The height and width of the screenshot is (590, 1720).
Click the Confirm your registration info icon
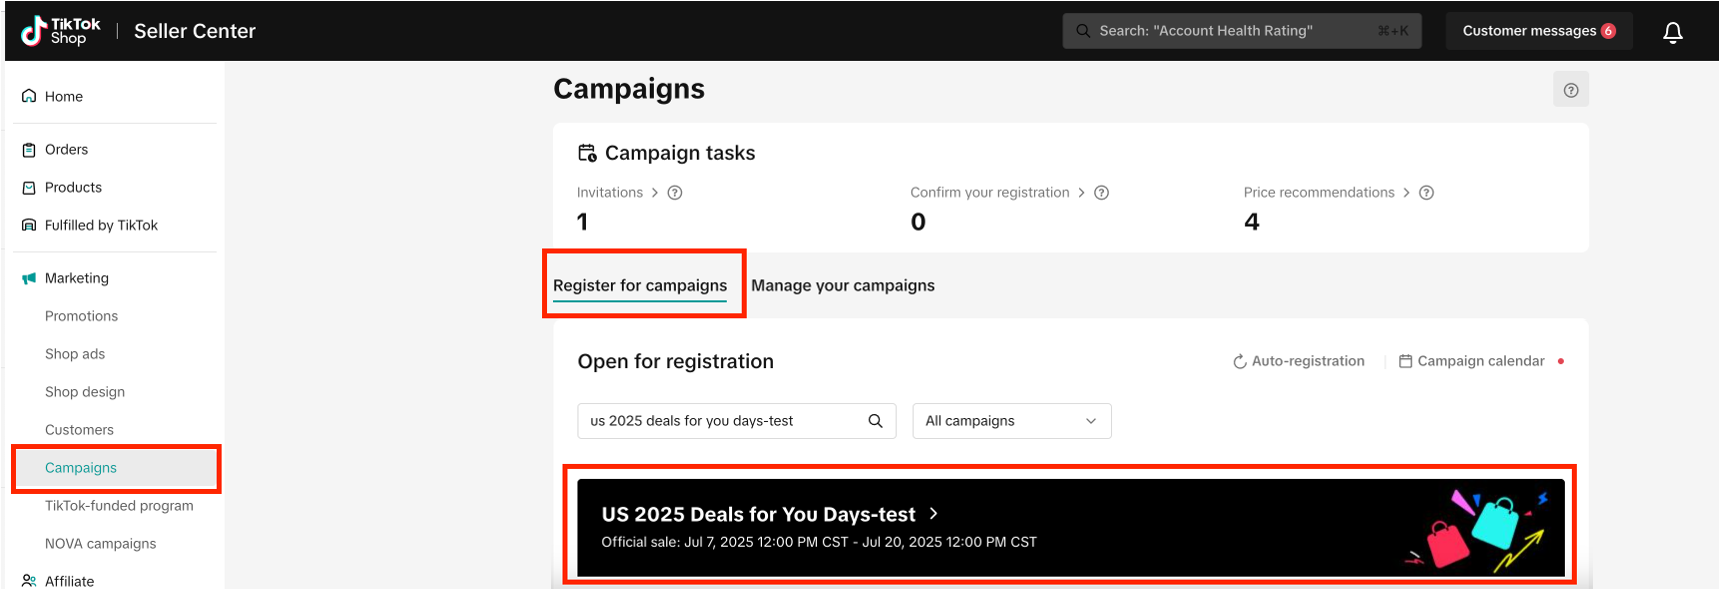point(1101,193)
